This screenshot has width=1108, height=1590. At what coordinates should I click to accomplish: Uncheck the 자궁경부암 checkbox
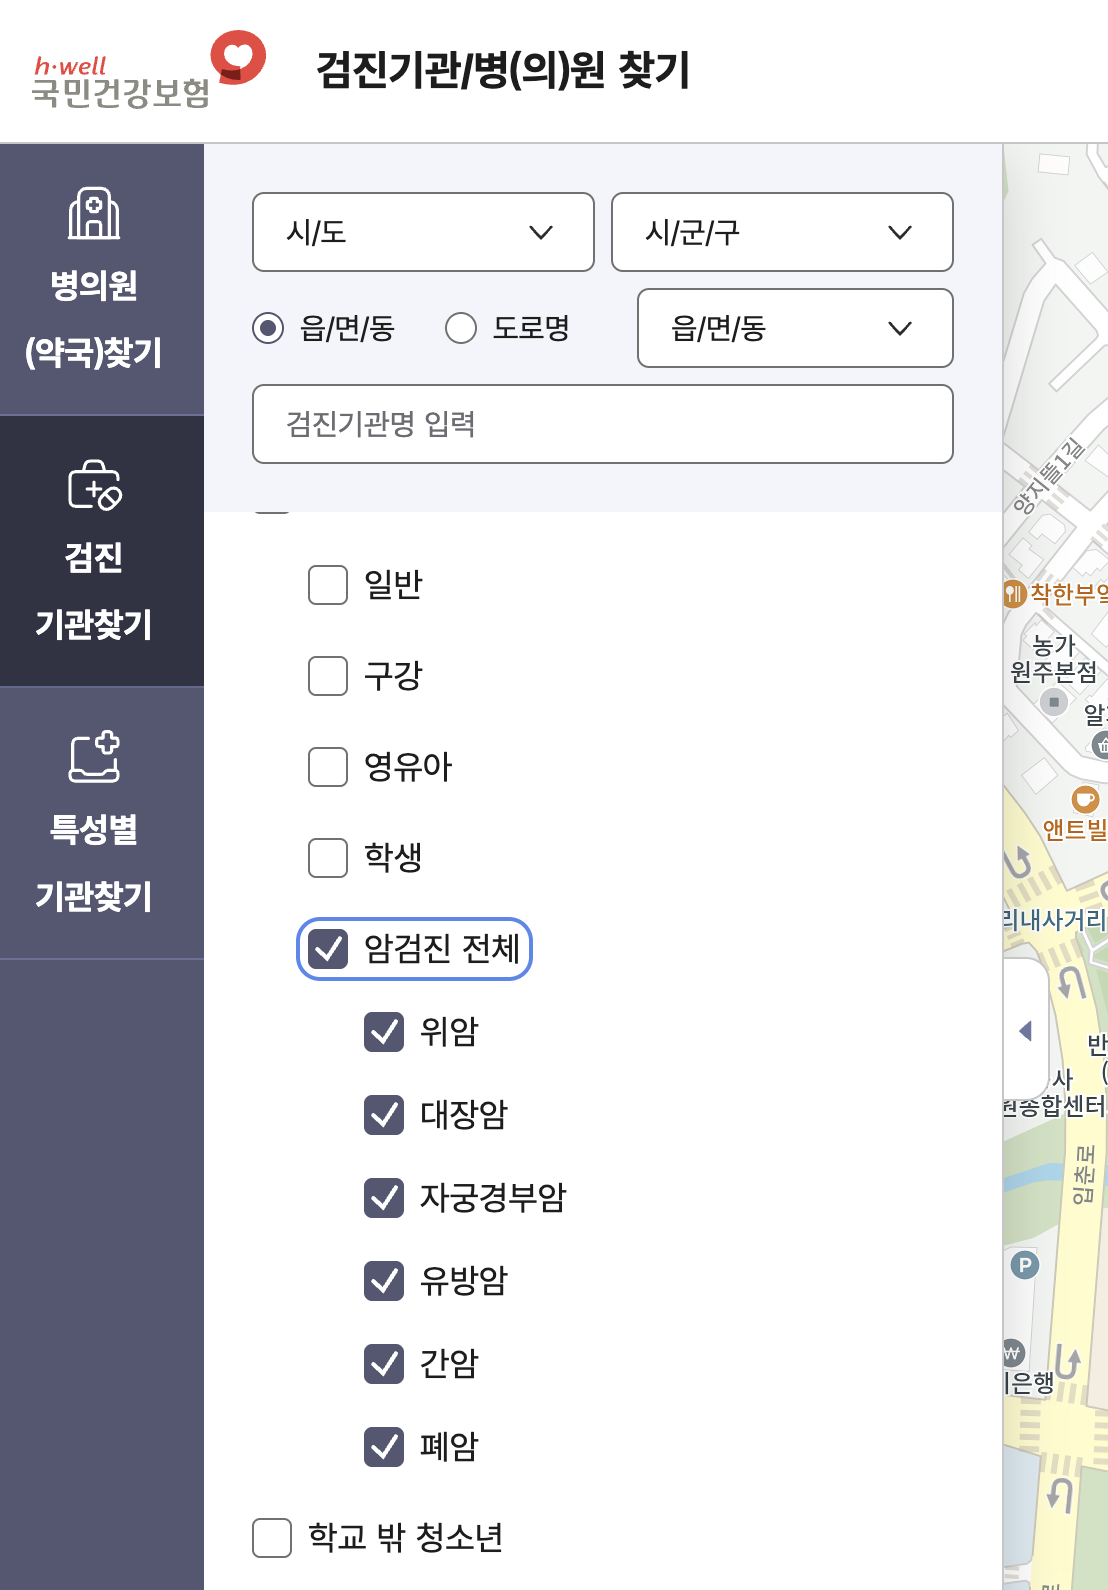coord(384,1198)
